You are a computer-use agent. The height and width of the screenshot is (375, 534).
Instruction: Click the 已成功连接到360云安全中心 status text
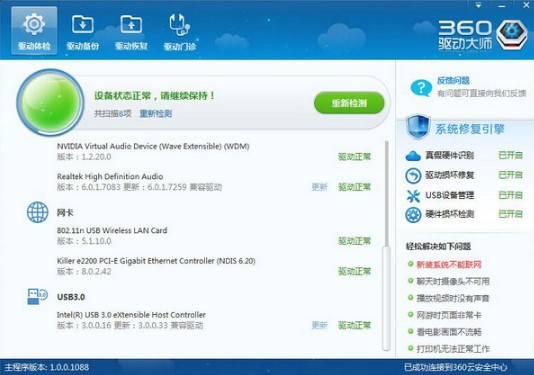pyautogui.click(x=455, y=367)
